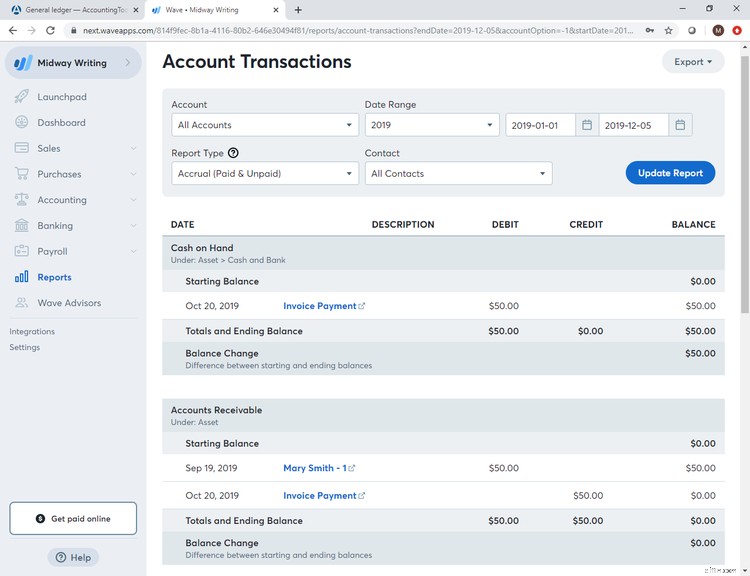Click the Wave logo beside Midway Writing
Viewport: 750px width, 576px height.
23,63
